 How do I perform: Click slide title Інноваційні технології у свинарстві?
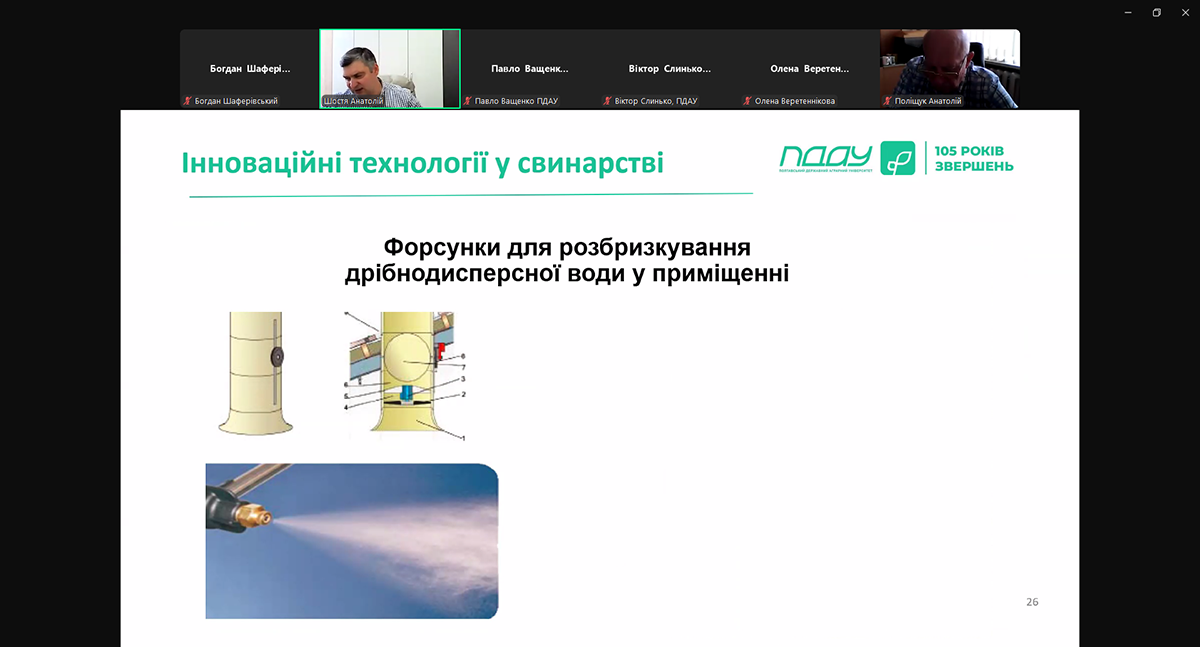click(422, 163)
